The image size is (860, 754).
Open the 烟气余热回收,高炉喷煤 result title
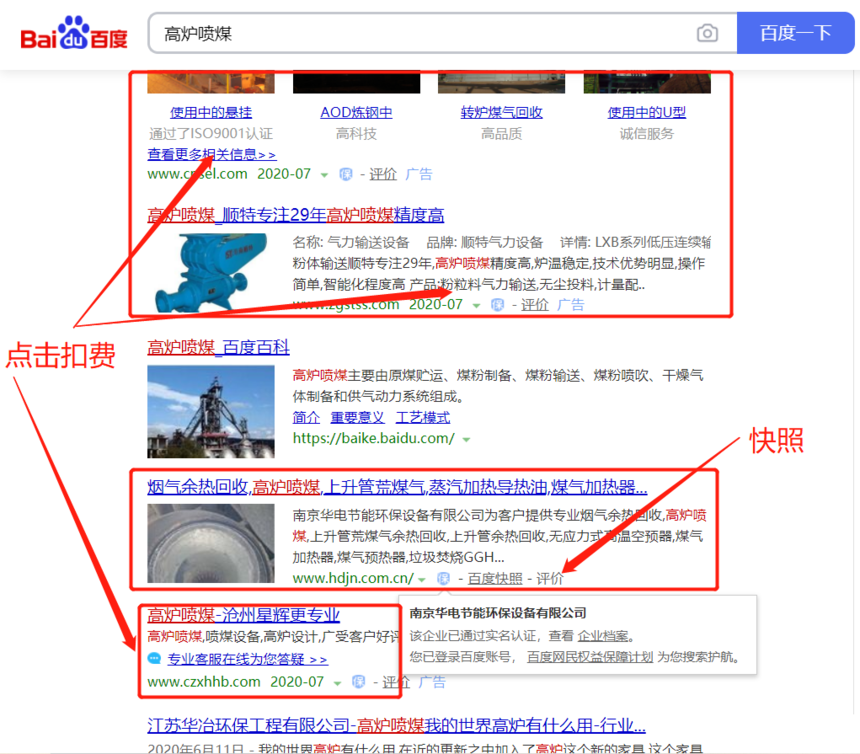pyautogui.click(x=397, y=487)
